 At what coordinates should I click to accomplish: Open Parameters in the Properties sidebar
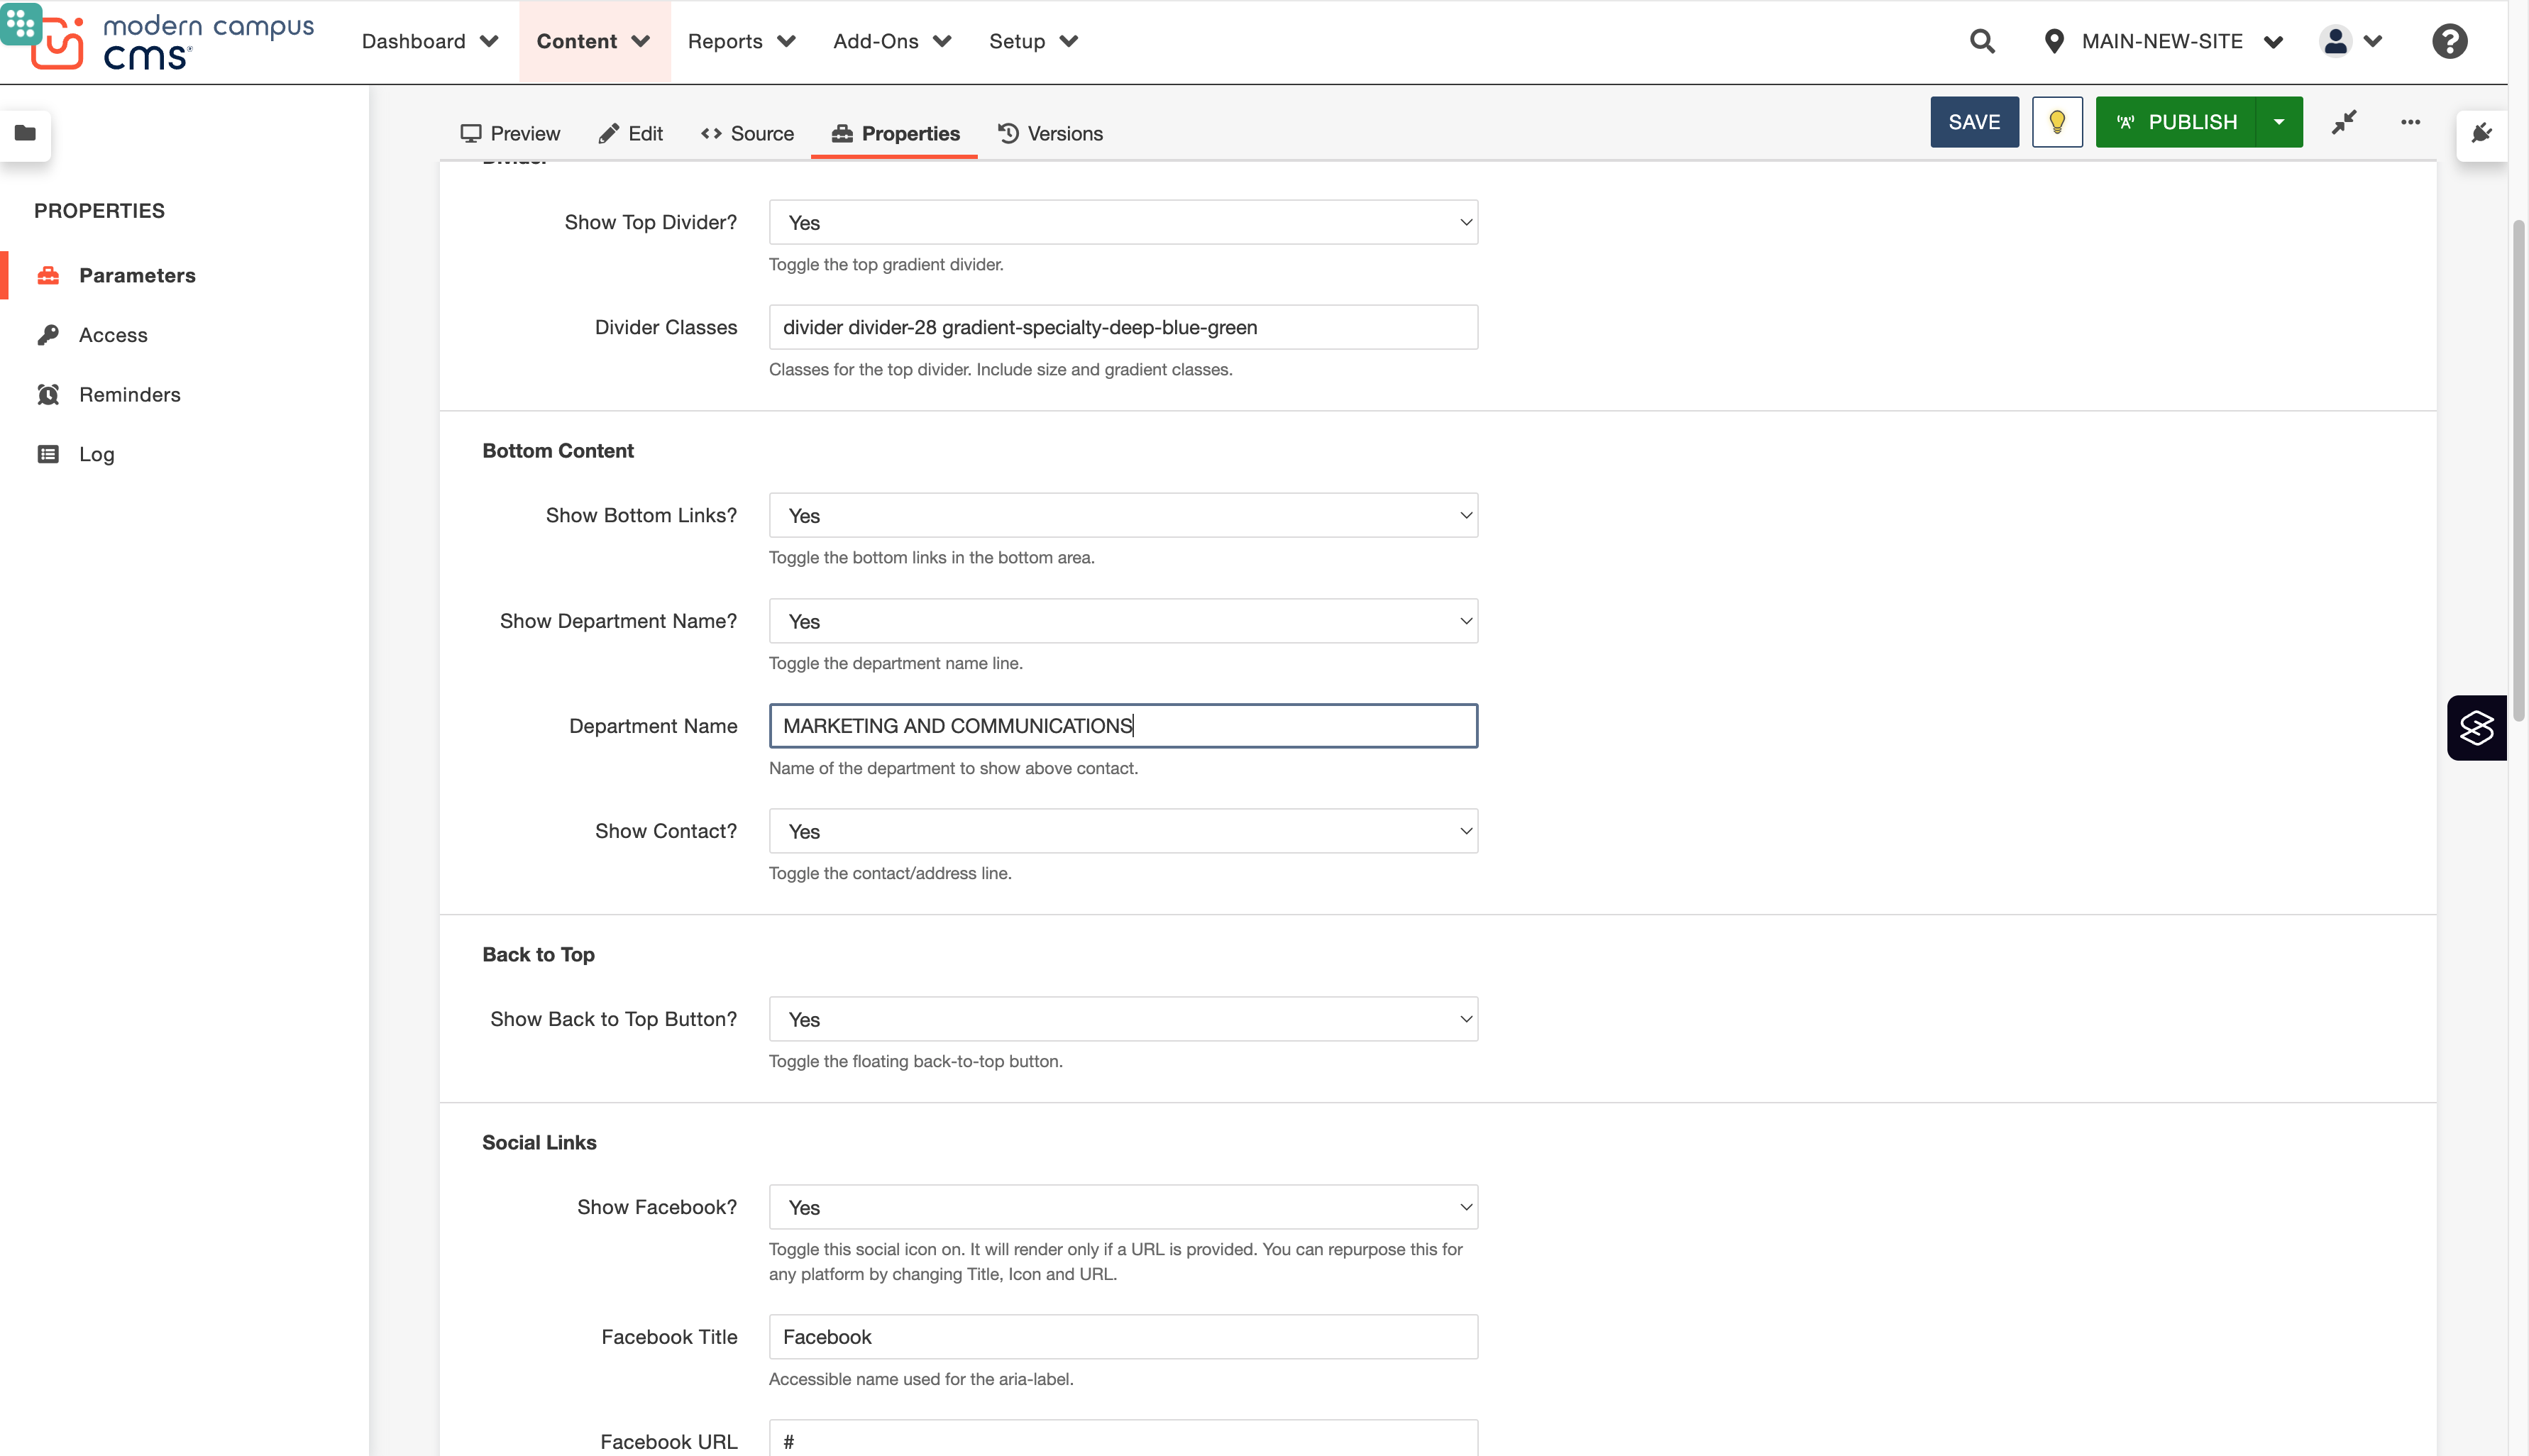coord(137,275)
